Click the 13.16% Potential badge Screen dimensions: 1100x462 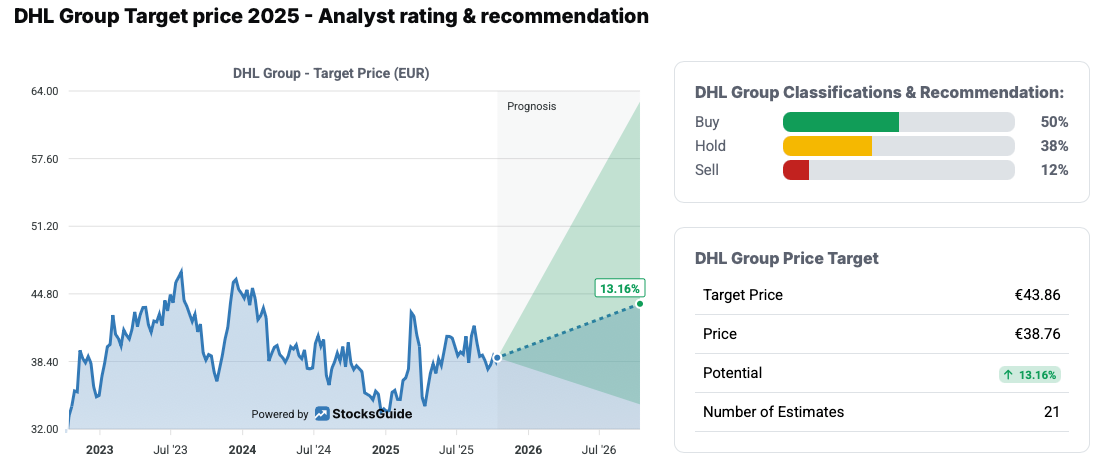pyautogui.click(x=1029, y=374)
